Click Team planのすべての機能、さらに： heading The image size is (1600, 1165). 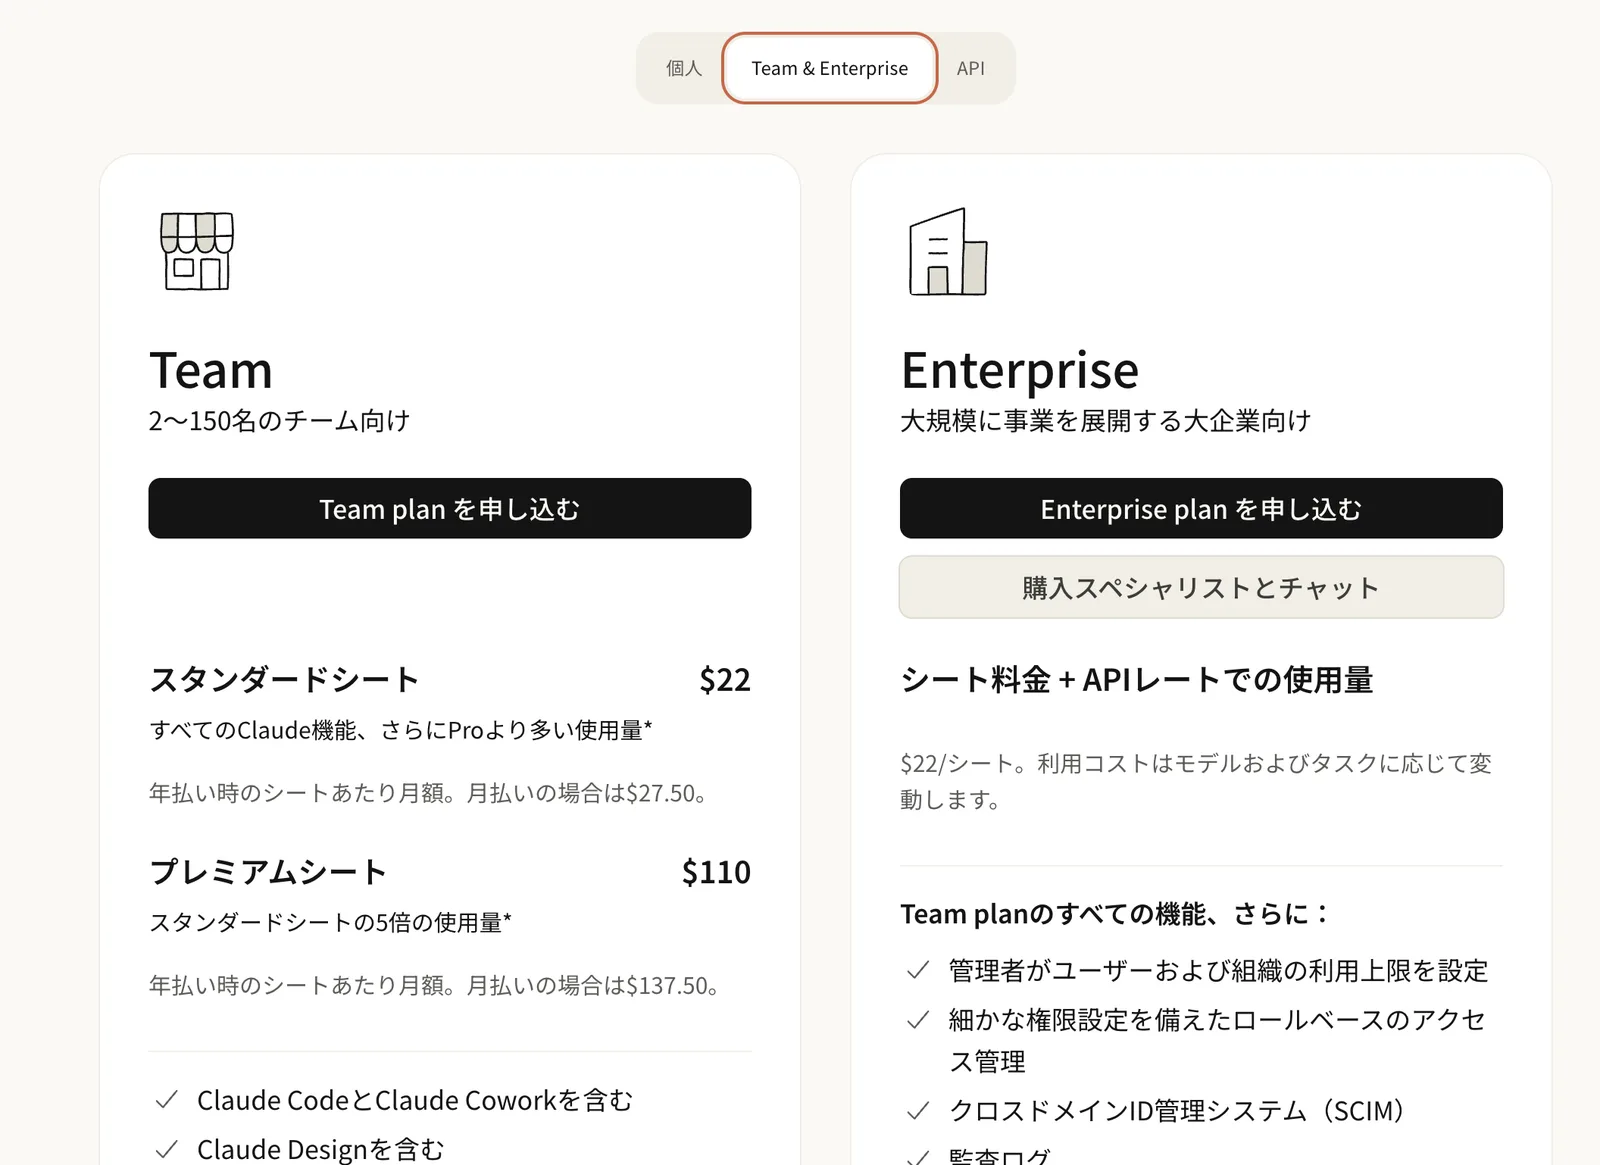tap(1115, 914)
